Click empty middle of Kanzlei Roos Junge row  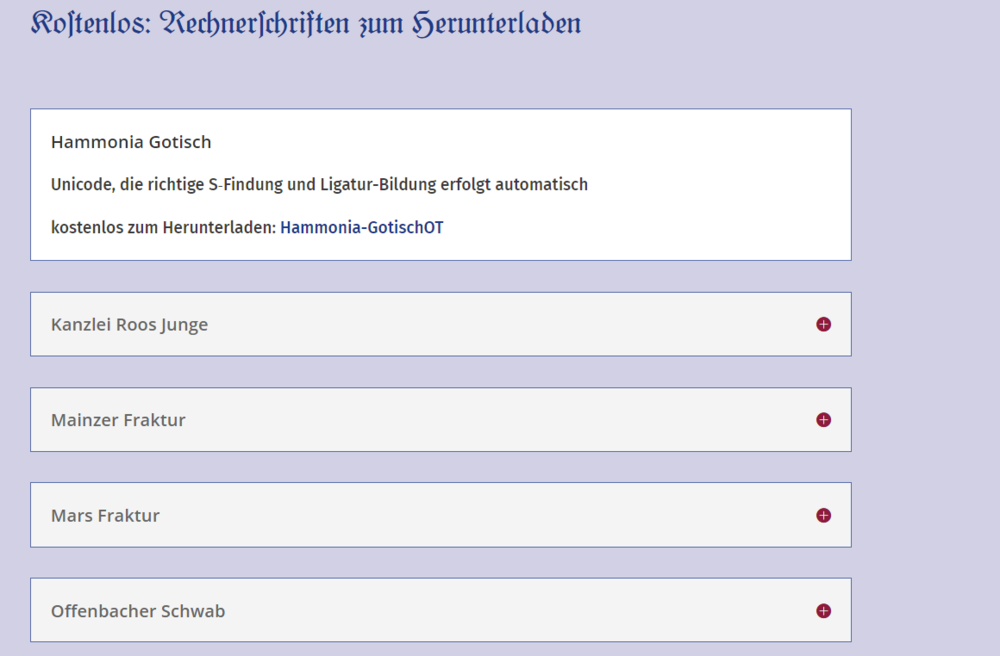pos(500,324)
